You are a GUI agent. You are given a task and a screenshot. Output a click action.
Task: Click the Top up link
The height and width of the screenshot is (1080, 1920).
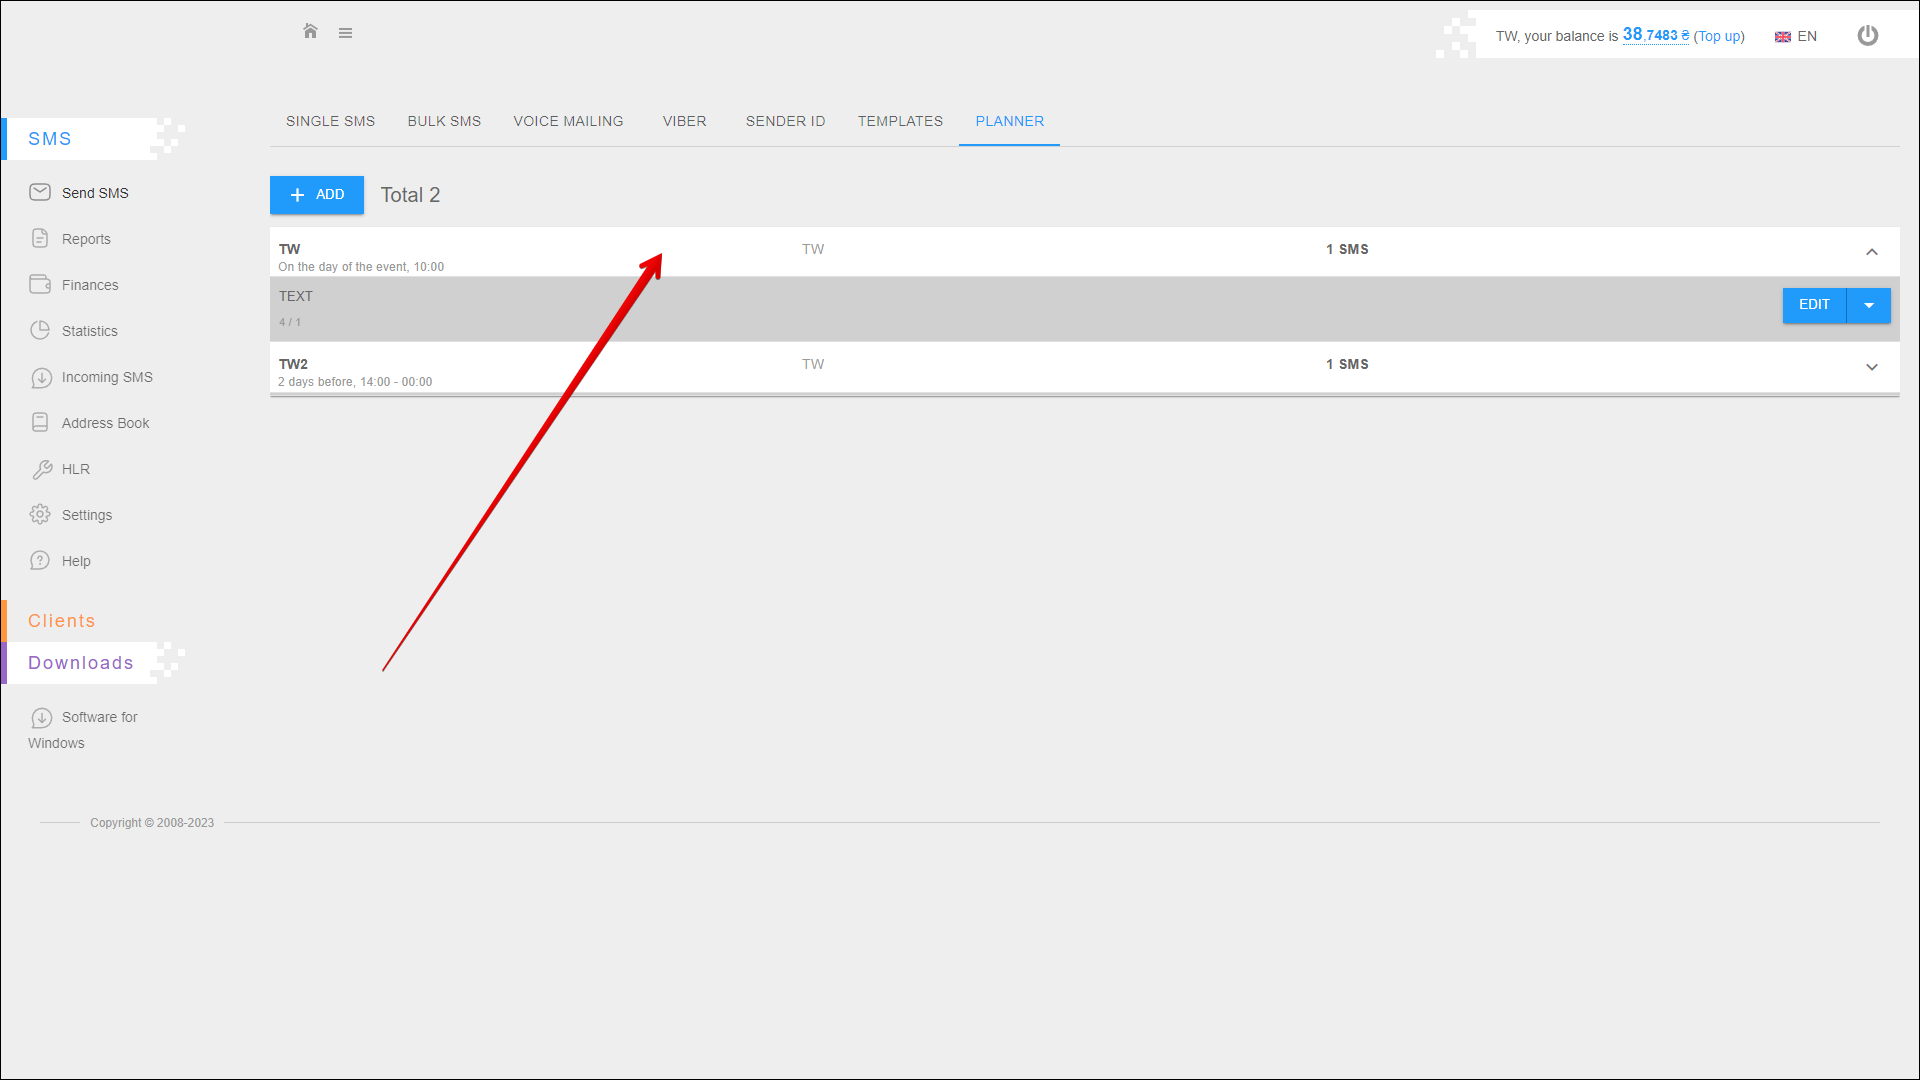click(1719, 36)
